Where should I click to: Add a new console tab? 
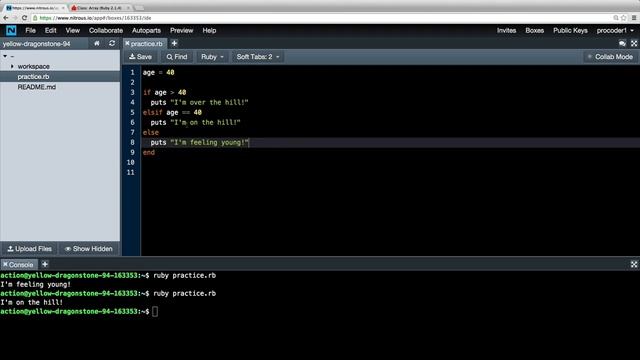click(x=45, y=264)
